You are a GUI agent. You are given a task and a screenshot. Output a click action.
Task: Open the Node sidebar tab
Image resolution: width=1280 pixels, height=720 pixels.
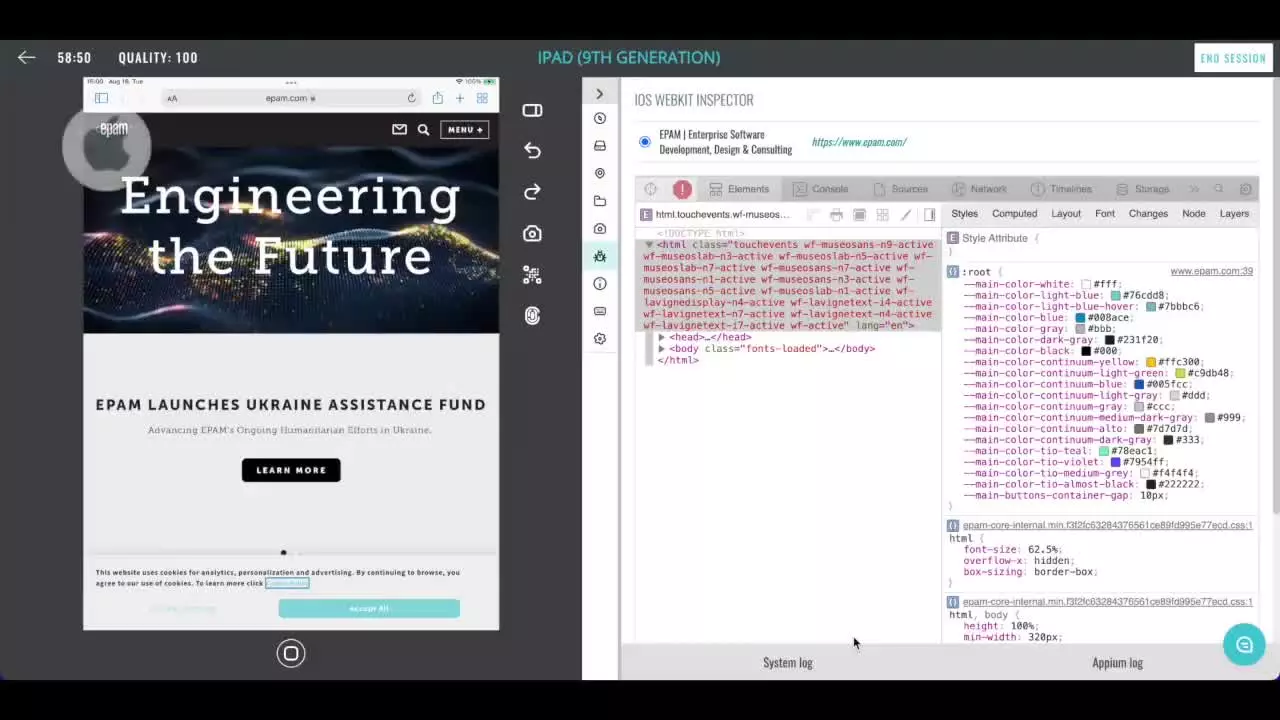pos(1194,214)
